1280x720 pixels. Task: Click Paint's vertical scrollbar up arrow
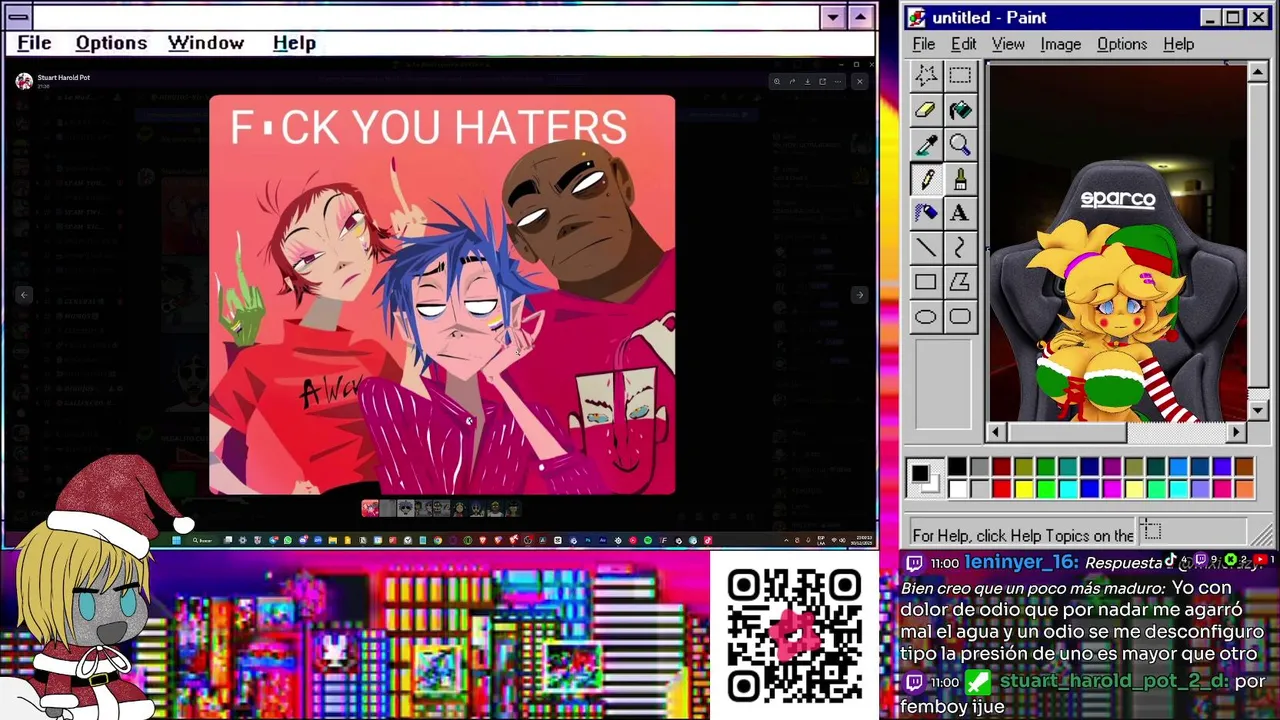tap(1258, 72)
